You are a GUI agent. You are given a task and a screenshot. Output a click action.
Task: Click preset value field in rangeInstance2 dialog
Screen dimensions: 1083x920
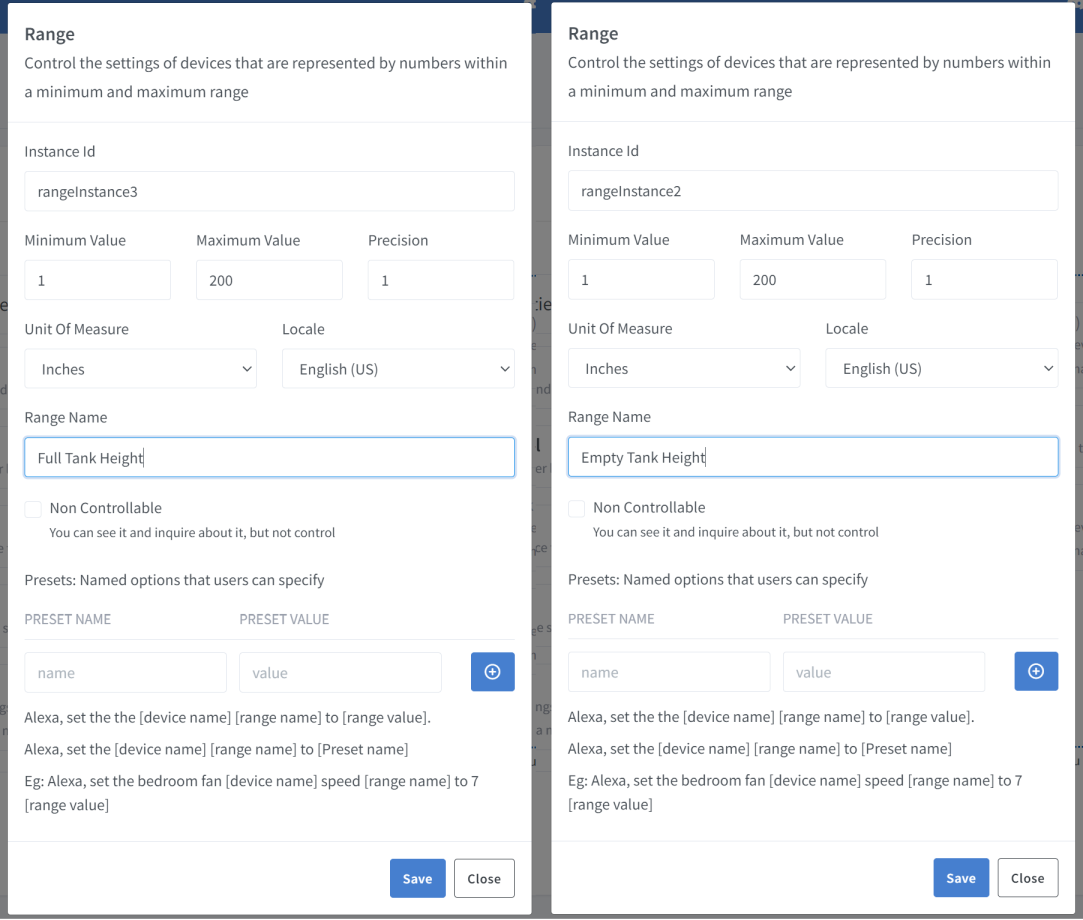(x=884, y=671)
